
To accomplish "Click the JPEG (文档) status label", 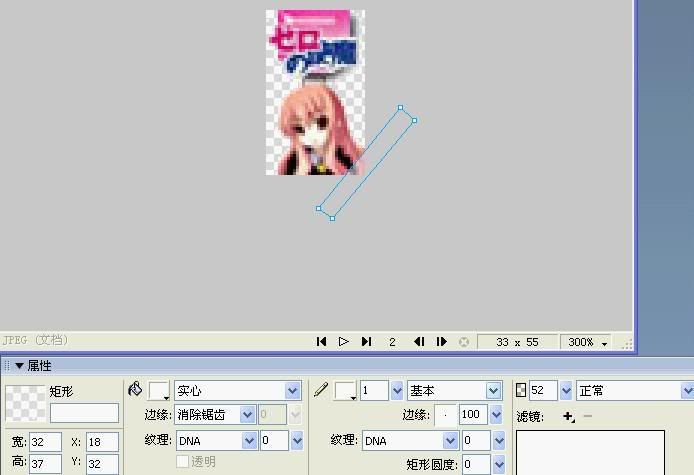I will pyautogui.click(x=35, y=340).
